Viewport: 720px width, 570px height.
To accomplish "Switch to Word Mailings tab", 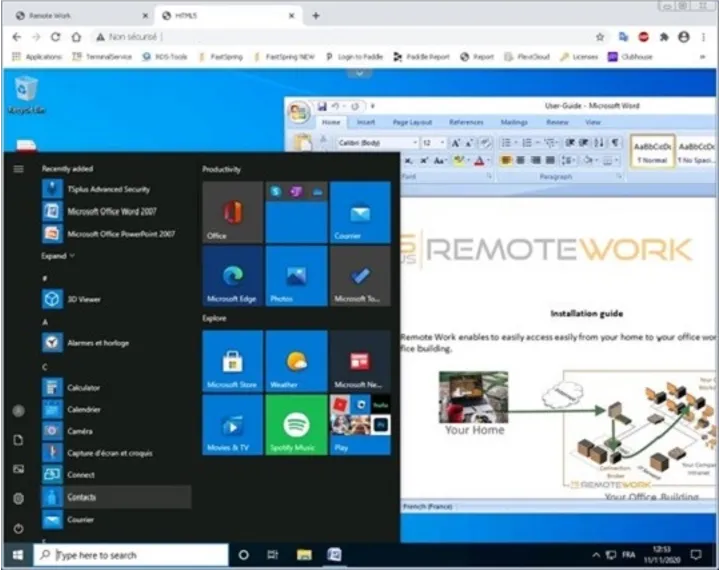I will (514, 122).
